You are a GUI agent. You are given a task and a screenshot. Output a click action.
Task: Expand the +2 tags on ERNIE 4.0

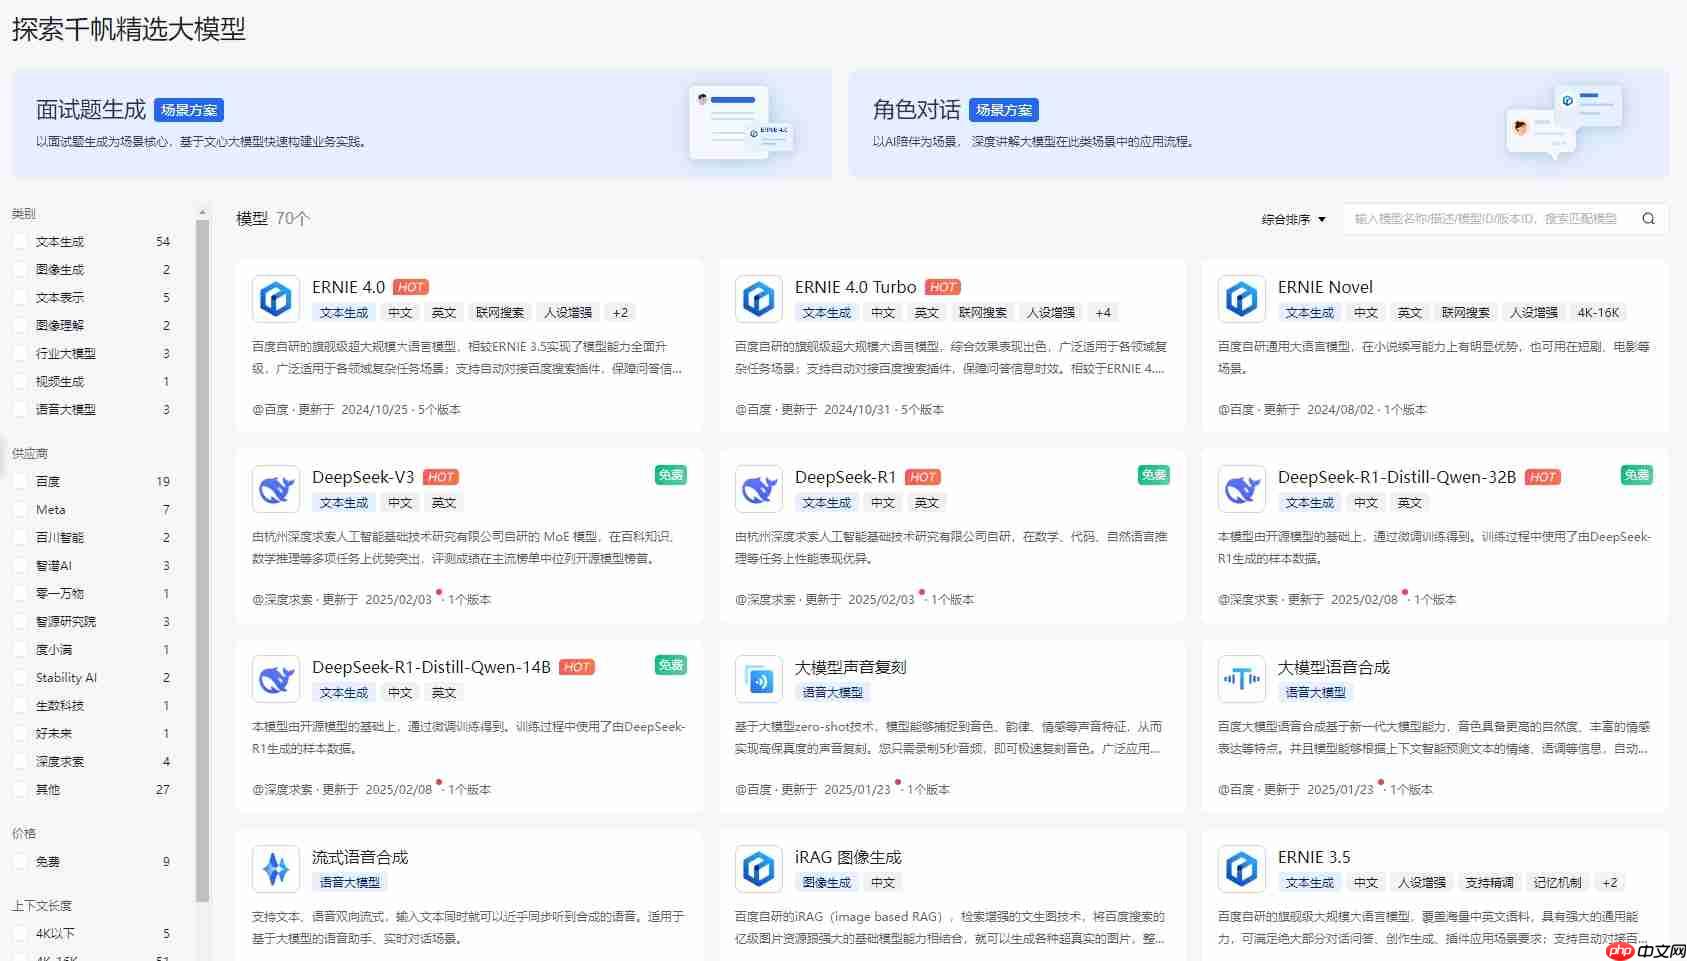[621, 313]
